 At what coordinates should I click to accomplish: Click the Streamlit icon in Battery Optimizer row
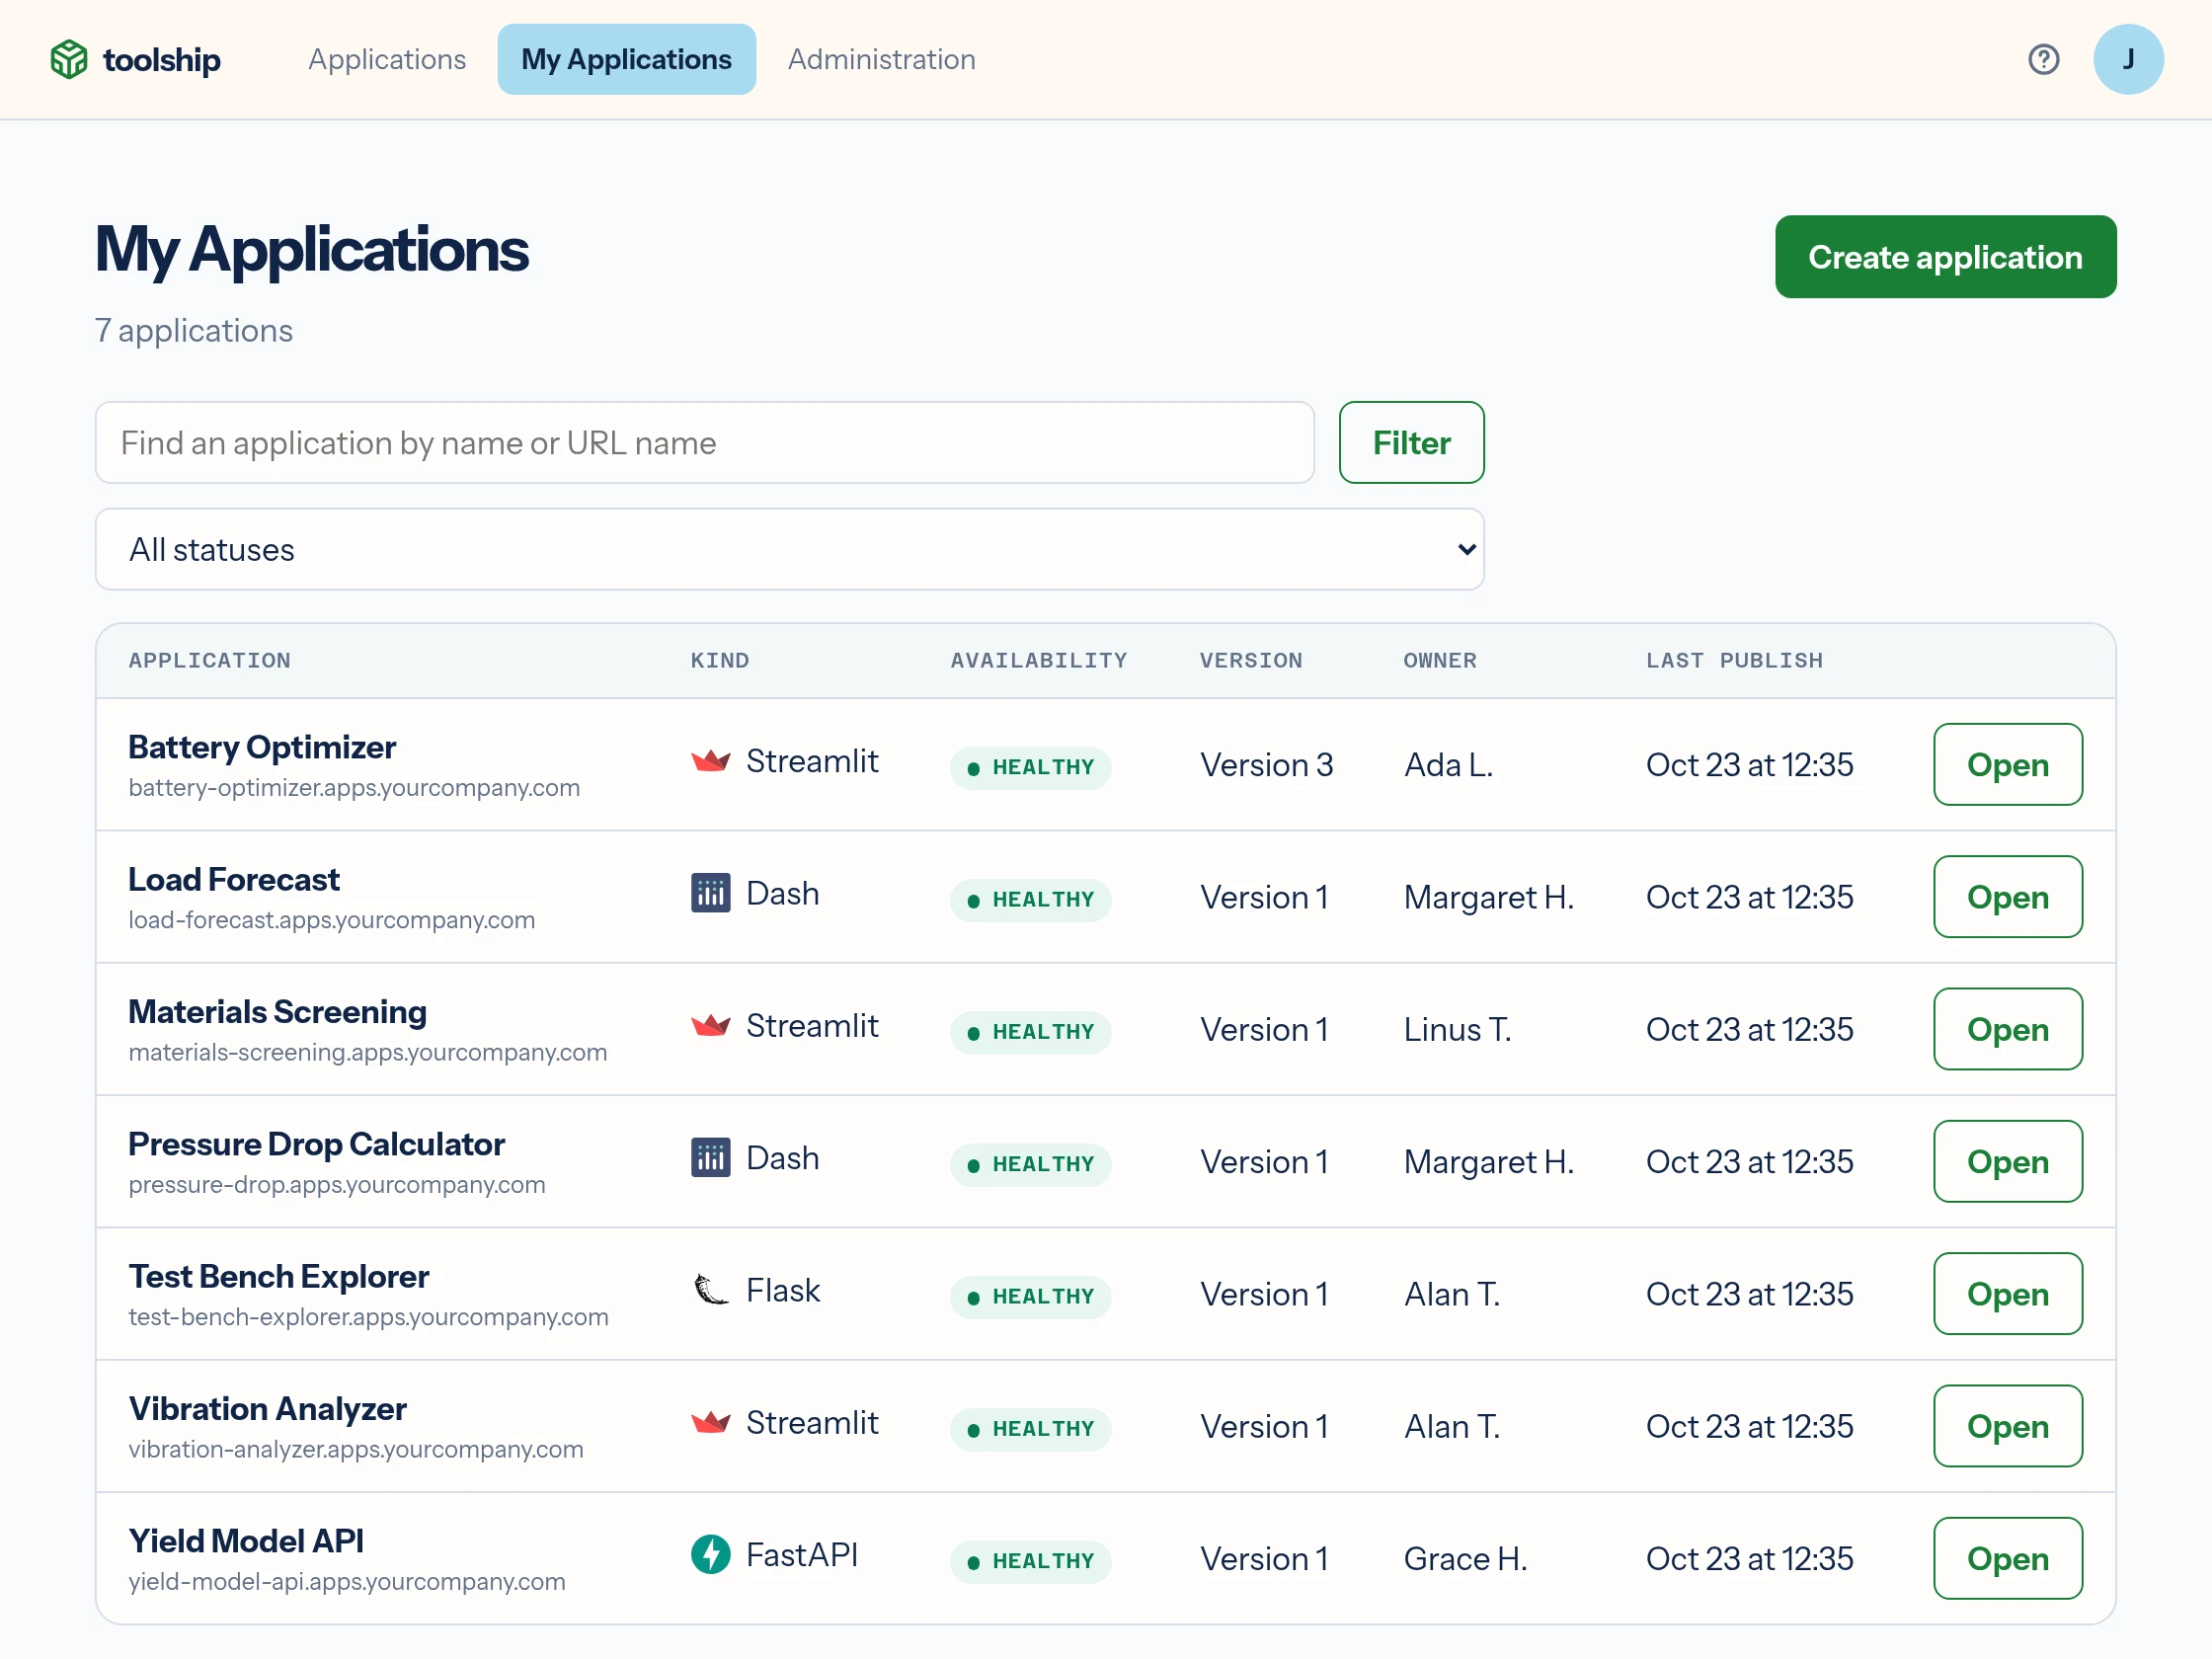click(710, 762)
